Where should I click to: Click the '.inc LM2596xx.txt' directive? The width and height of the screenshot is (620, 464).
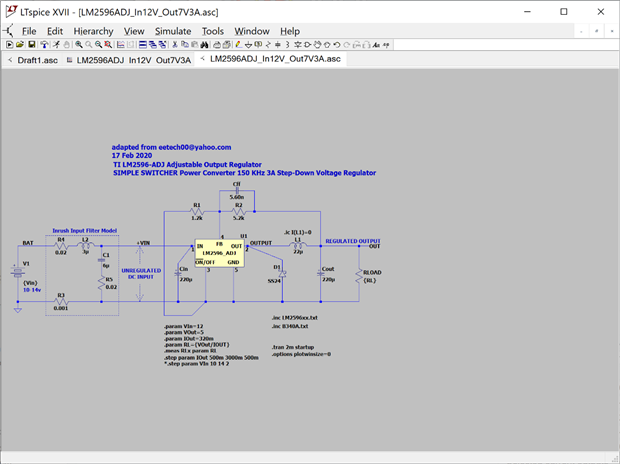(295, 317)
